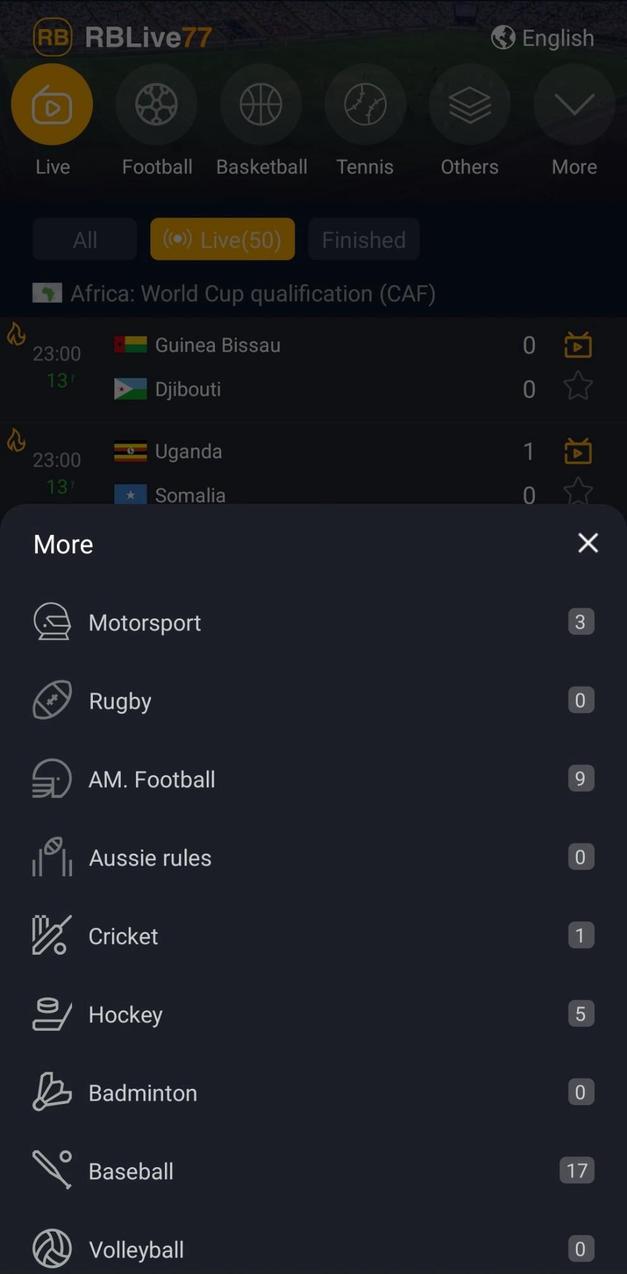Select the Baseball icon in More panel
This screenshot has height=1274, width=627.
[x=50, y=1170]
